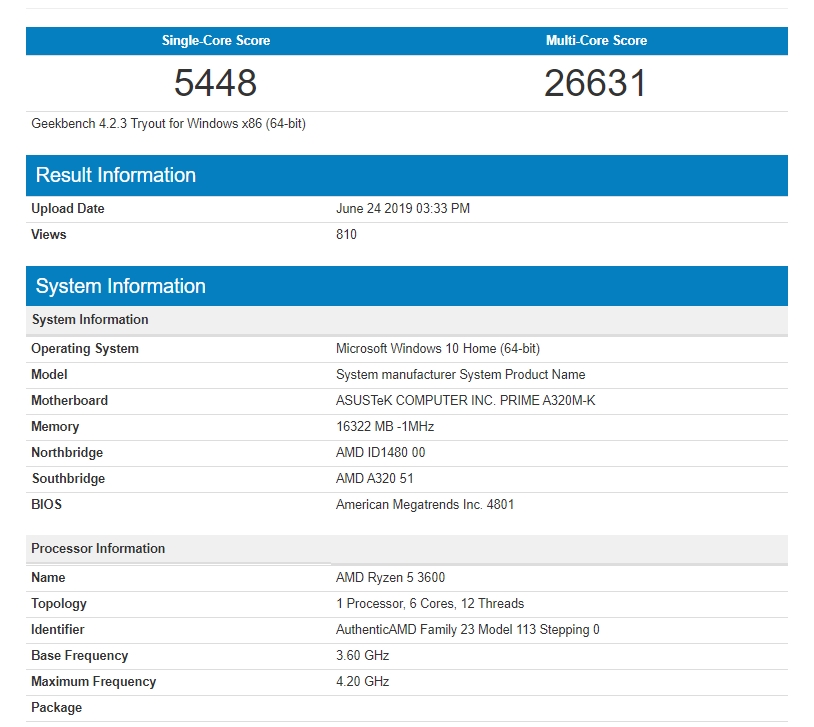The height and width of the screenshot is (727, 814).
Task: Select the American Megatrends BIOS value
Action: coord(425,505)
